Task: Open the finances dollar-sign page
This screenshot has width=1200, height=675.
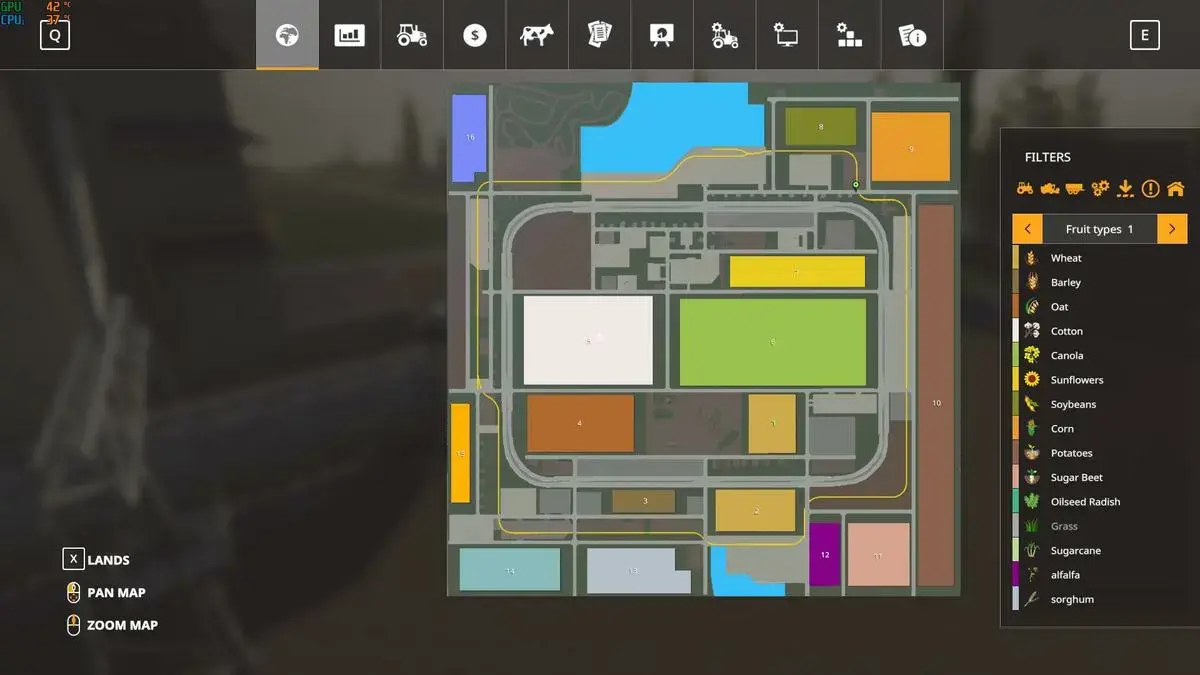Action: [474, 35]
